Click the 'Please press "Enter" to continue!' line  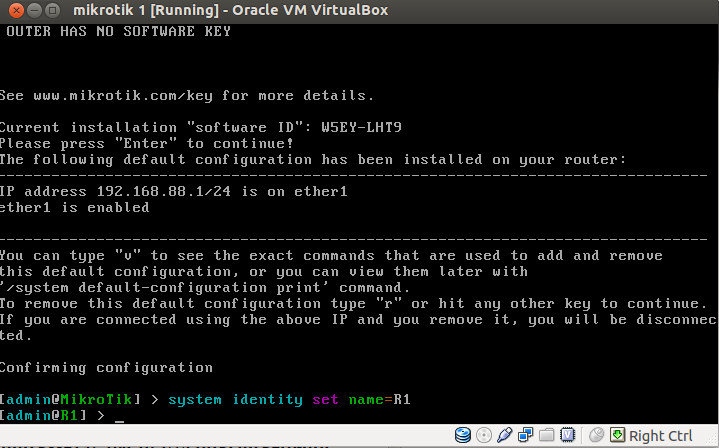[147, 143]
